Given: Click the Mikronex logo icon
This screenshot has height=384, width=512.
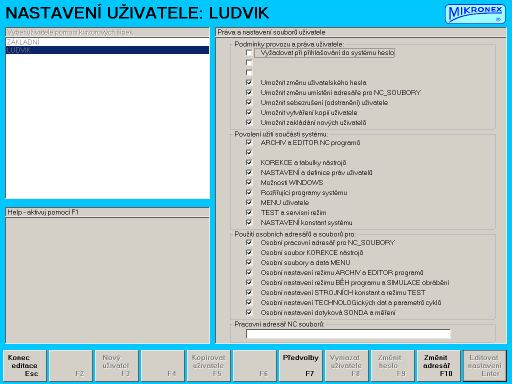Looking at the screenshot, I should click(475, 13).
